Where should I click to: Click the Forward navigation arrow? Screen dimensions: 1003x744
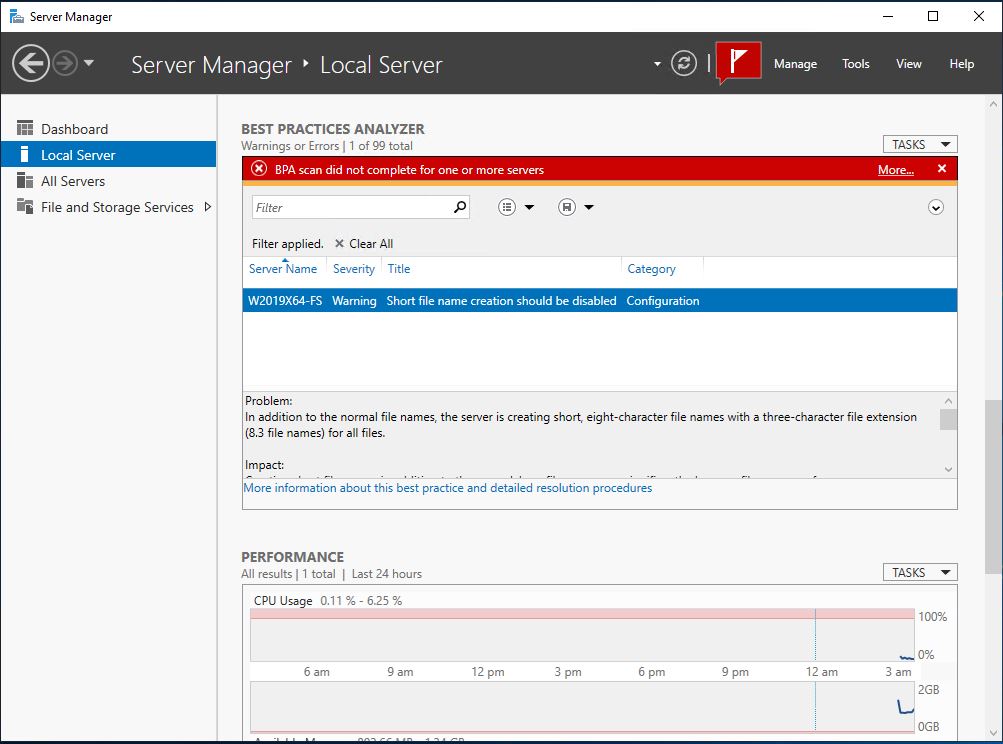pyautogui.click(x=65, y=63)
